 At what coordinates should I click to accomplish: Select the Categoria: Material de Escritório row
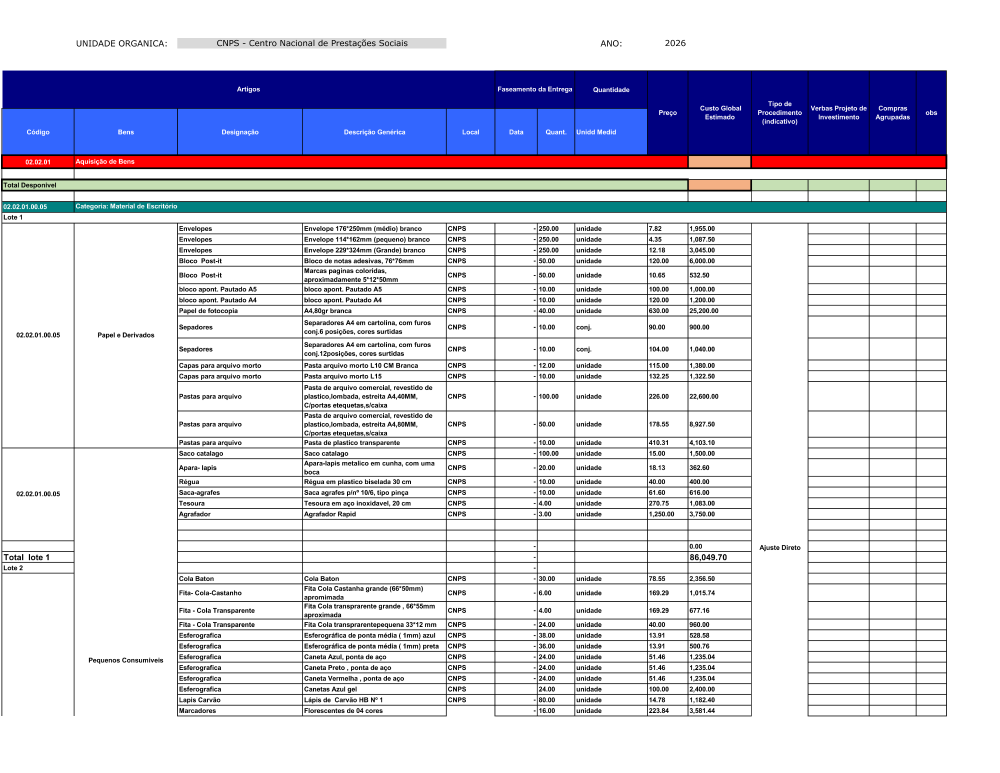click(x=126, y=206)
